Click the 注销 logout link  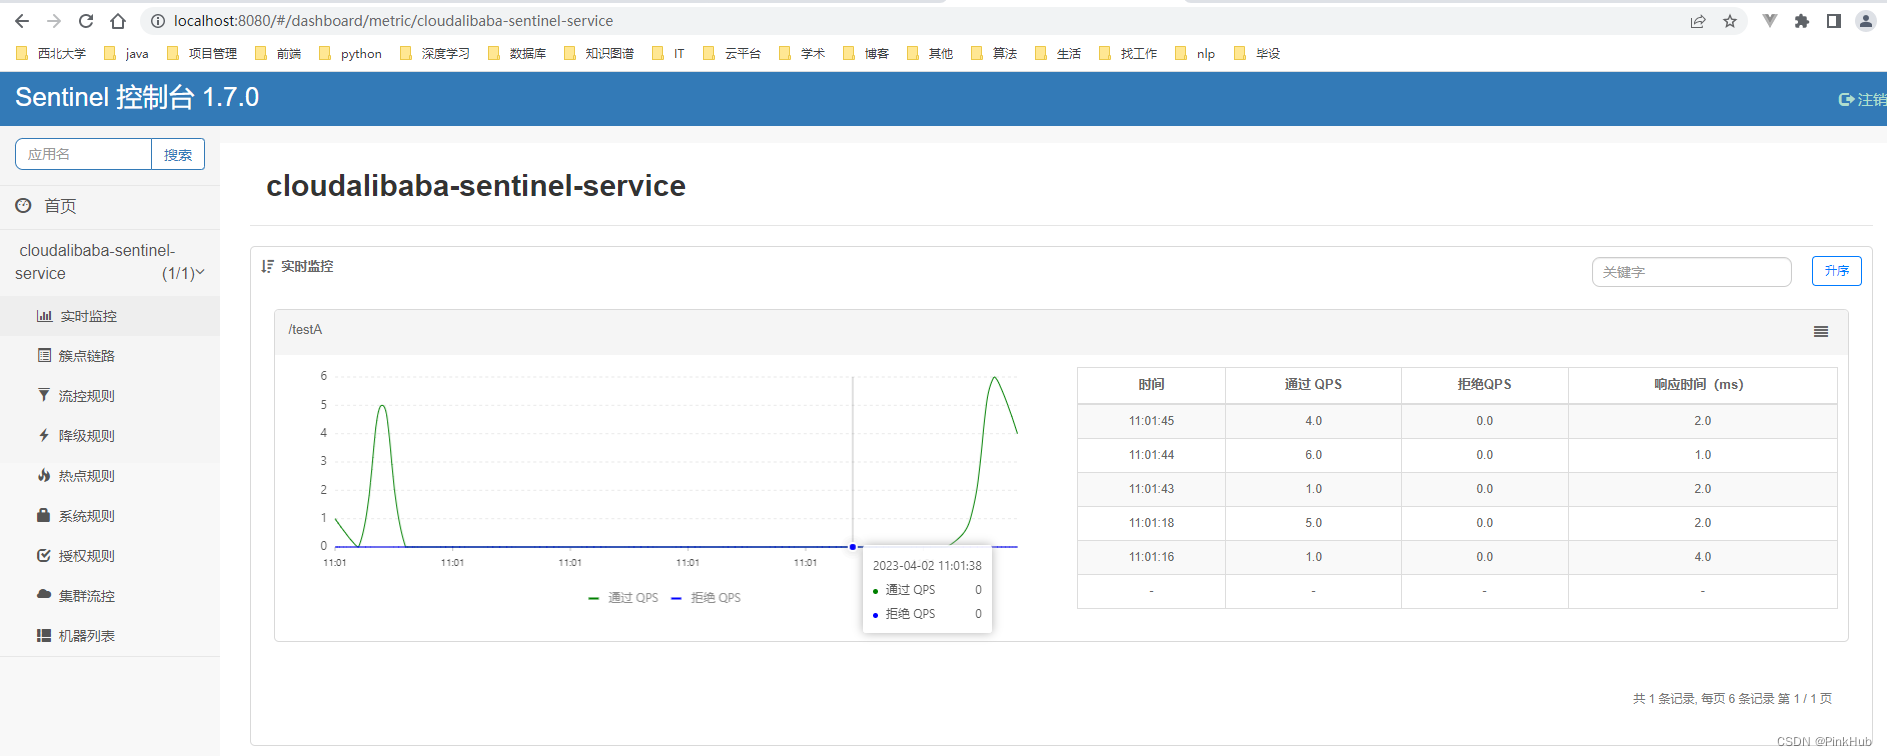click(1863, 99)
